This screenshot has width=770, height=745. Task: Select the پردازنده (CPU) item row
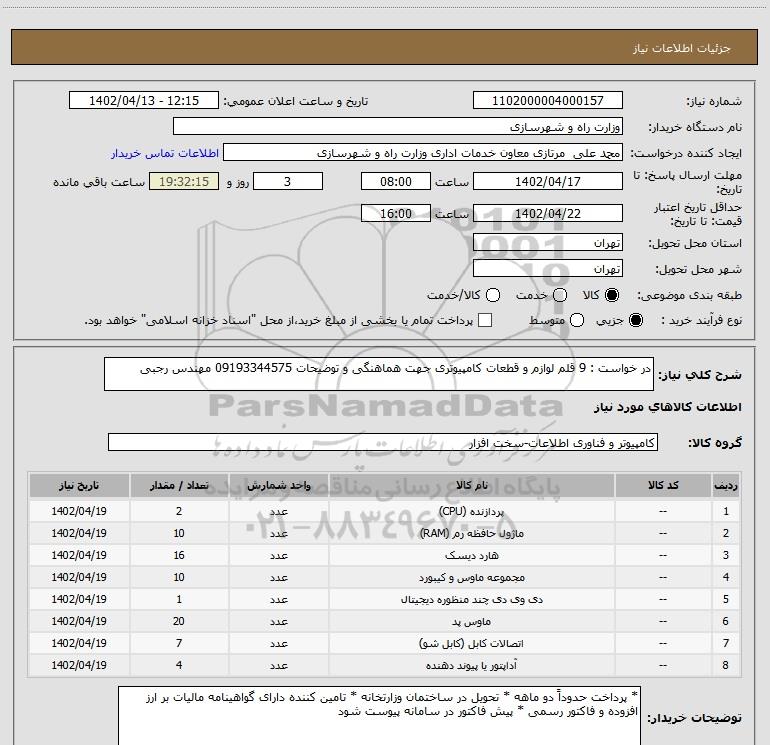tap(385, 511)
